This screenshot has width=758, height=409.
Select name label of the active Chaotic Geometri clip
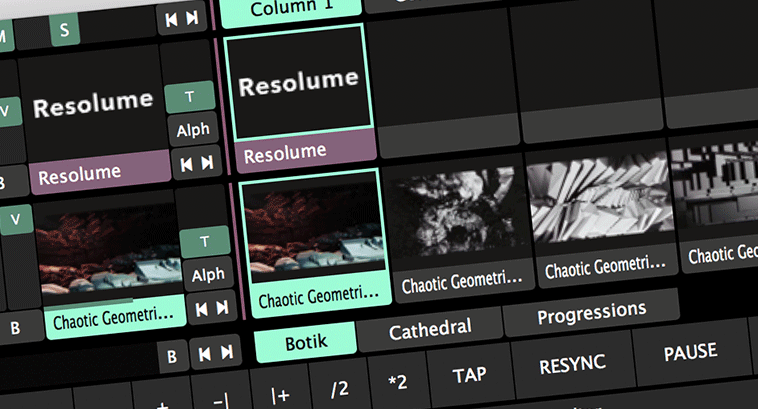tap(321, 295)
